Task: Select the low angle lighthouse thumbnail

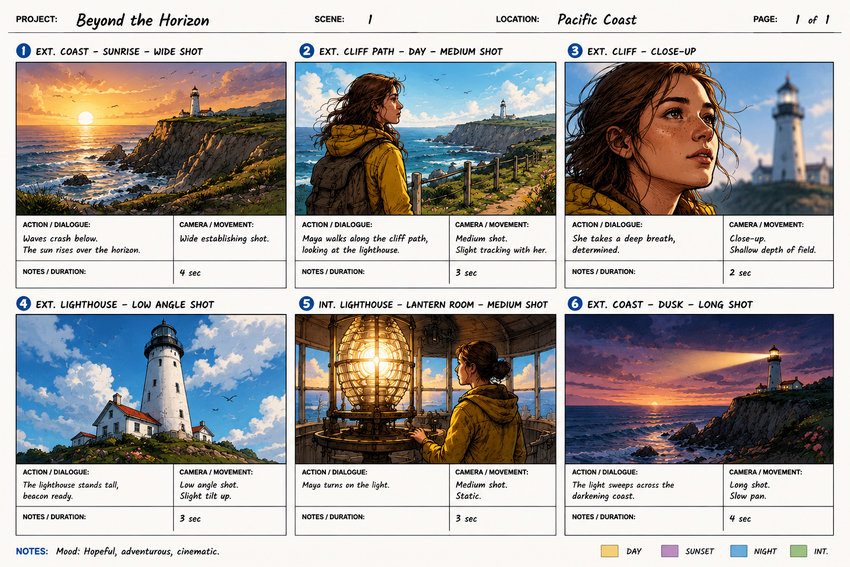Action: click(x=151, y=389)
